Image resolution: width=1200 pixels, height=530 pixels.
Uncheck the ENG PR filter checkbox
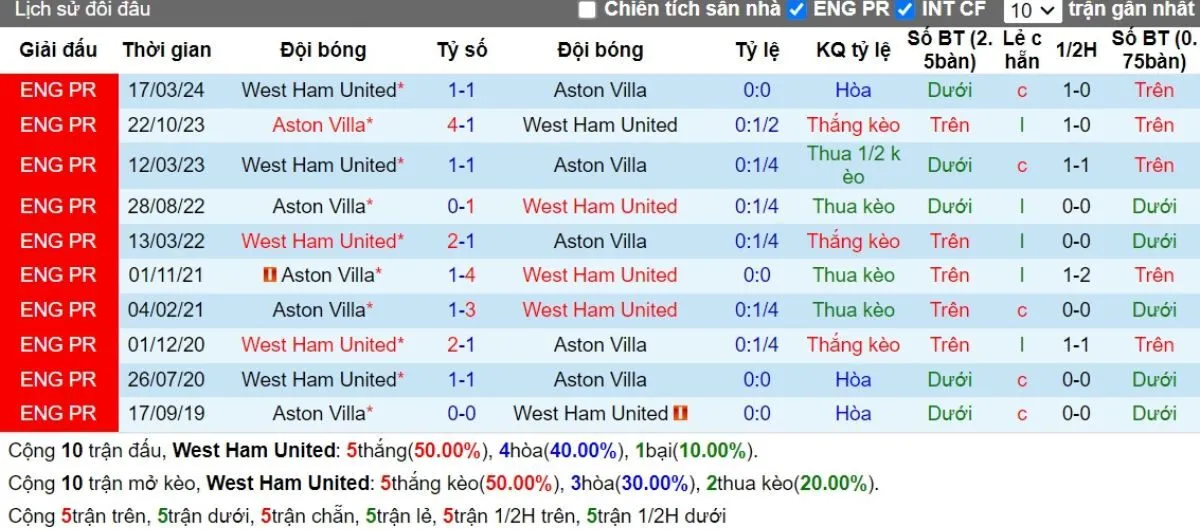797,10
